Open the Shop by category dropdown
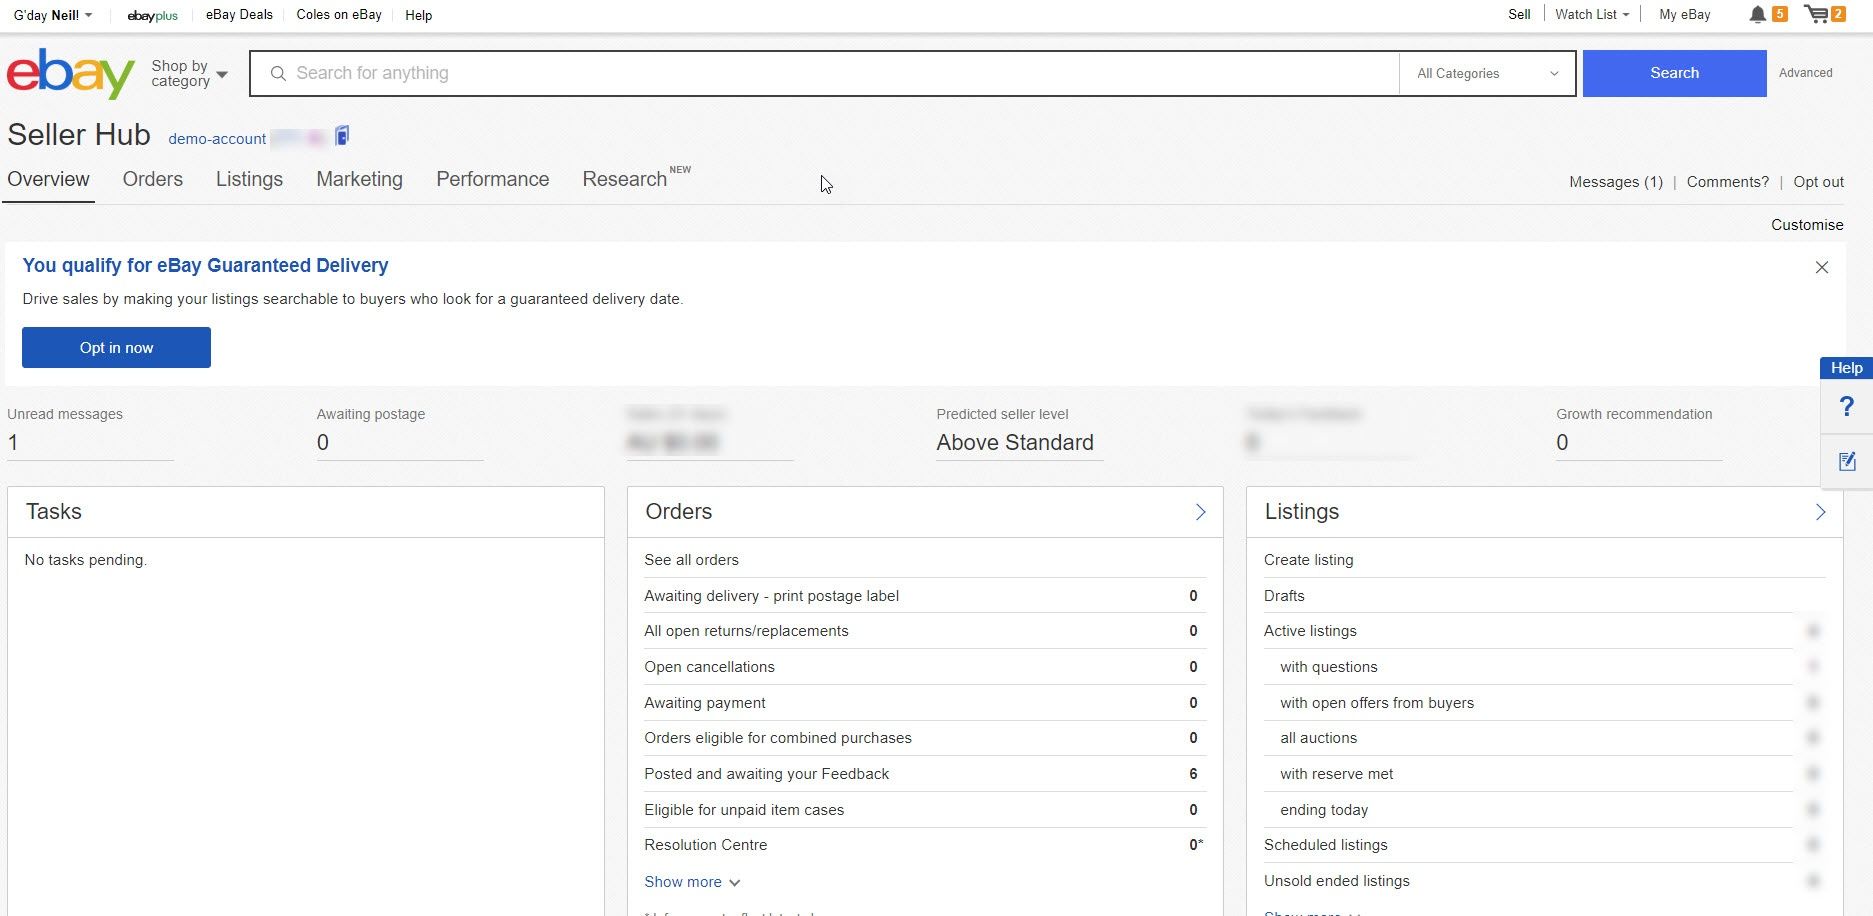Screen dimensions: 1873x916 point(189,73)
